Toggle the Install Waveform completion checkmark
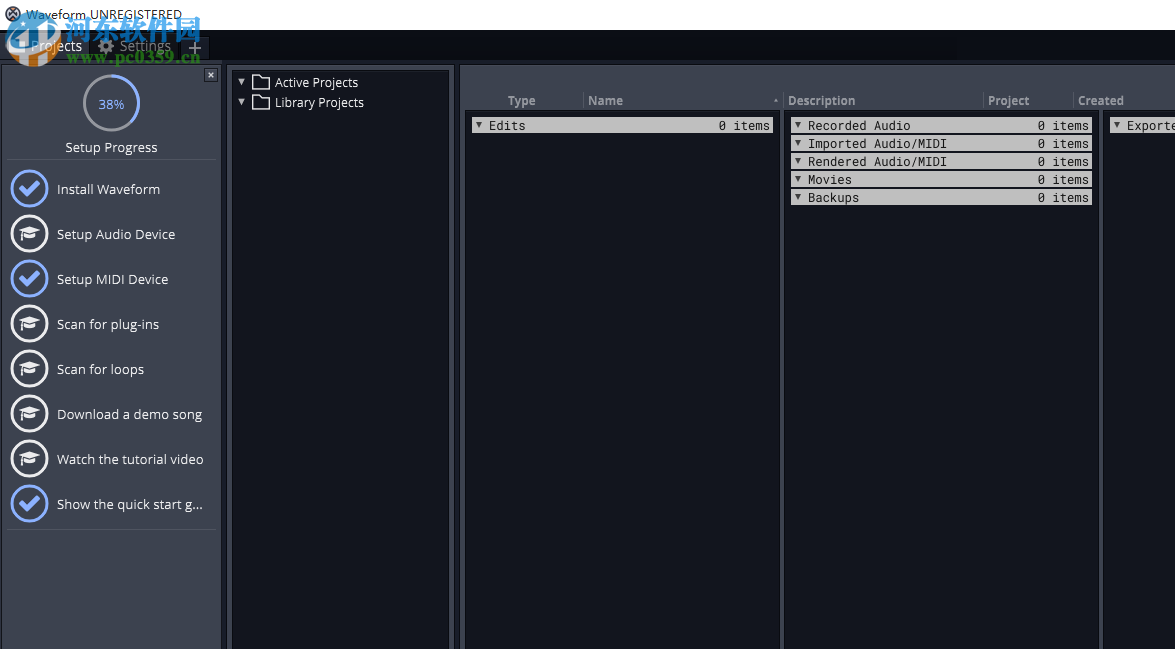 pyautogui.click(x=29, y=188)
